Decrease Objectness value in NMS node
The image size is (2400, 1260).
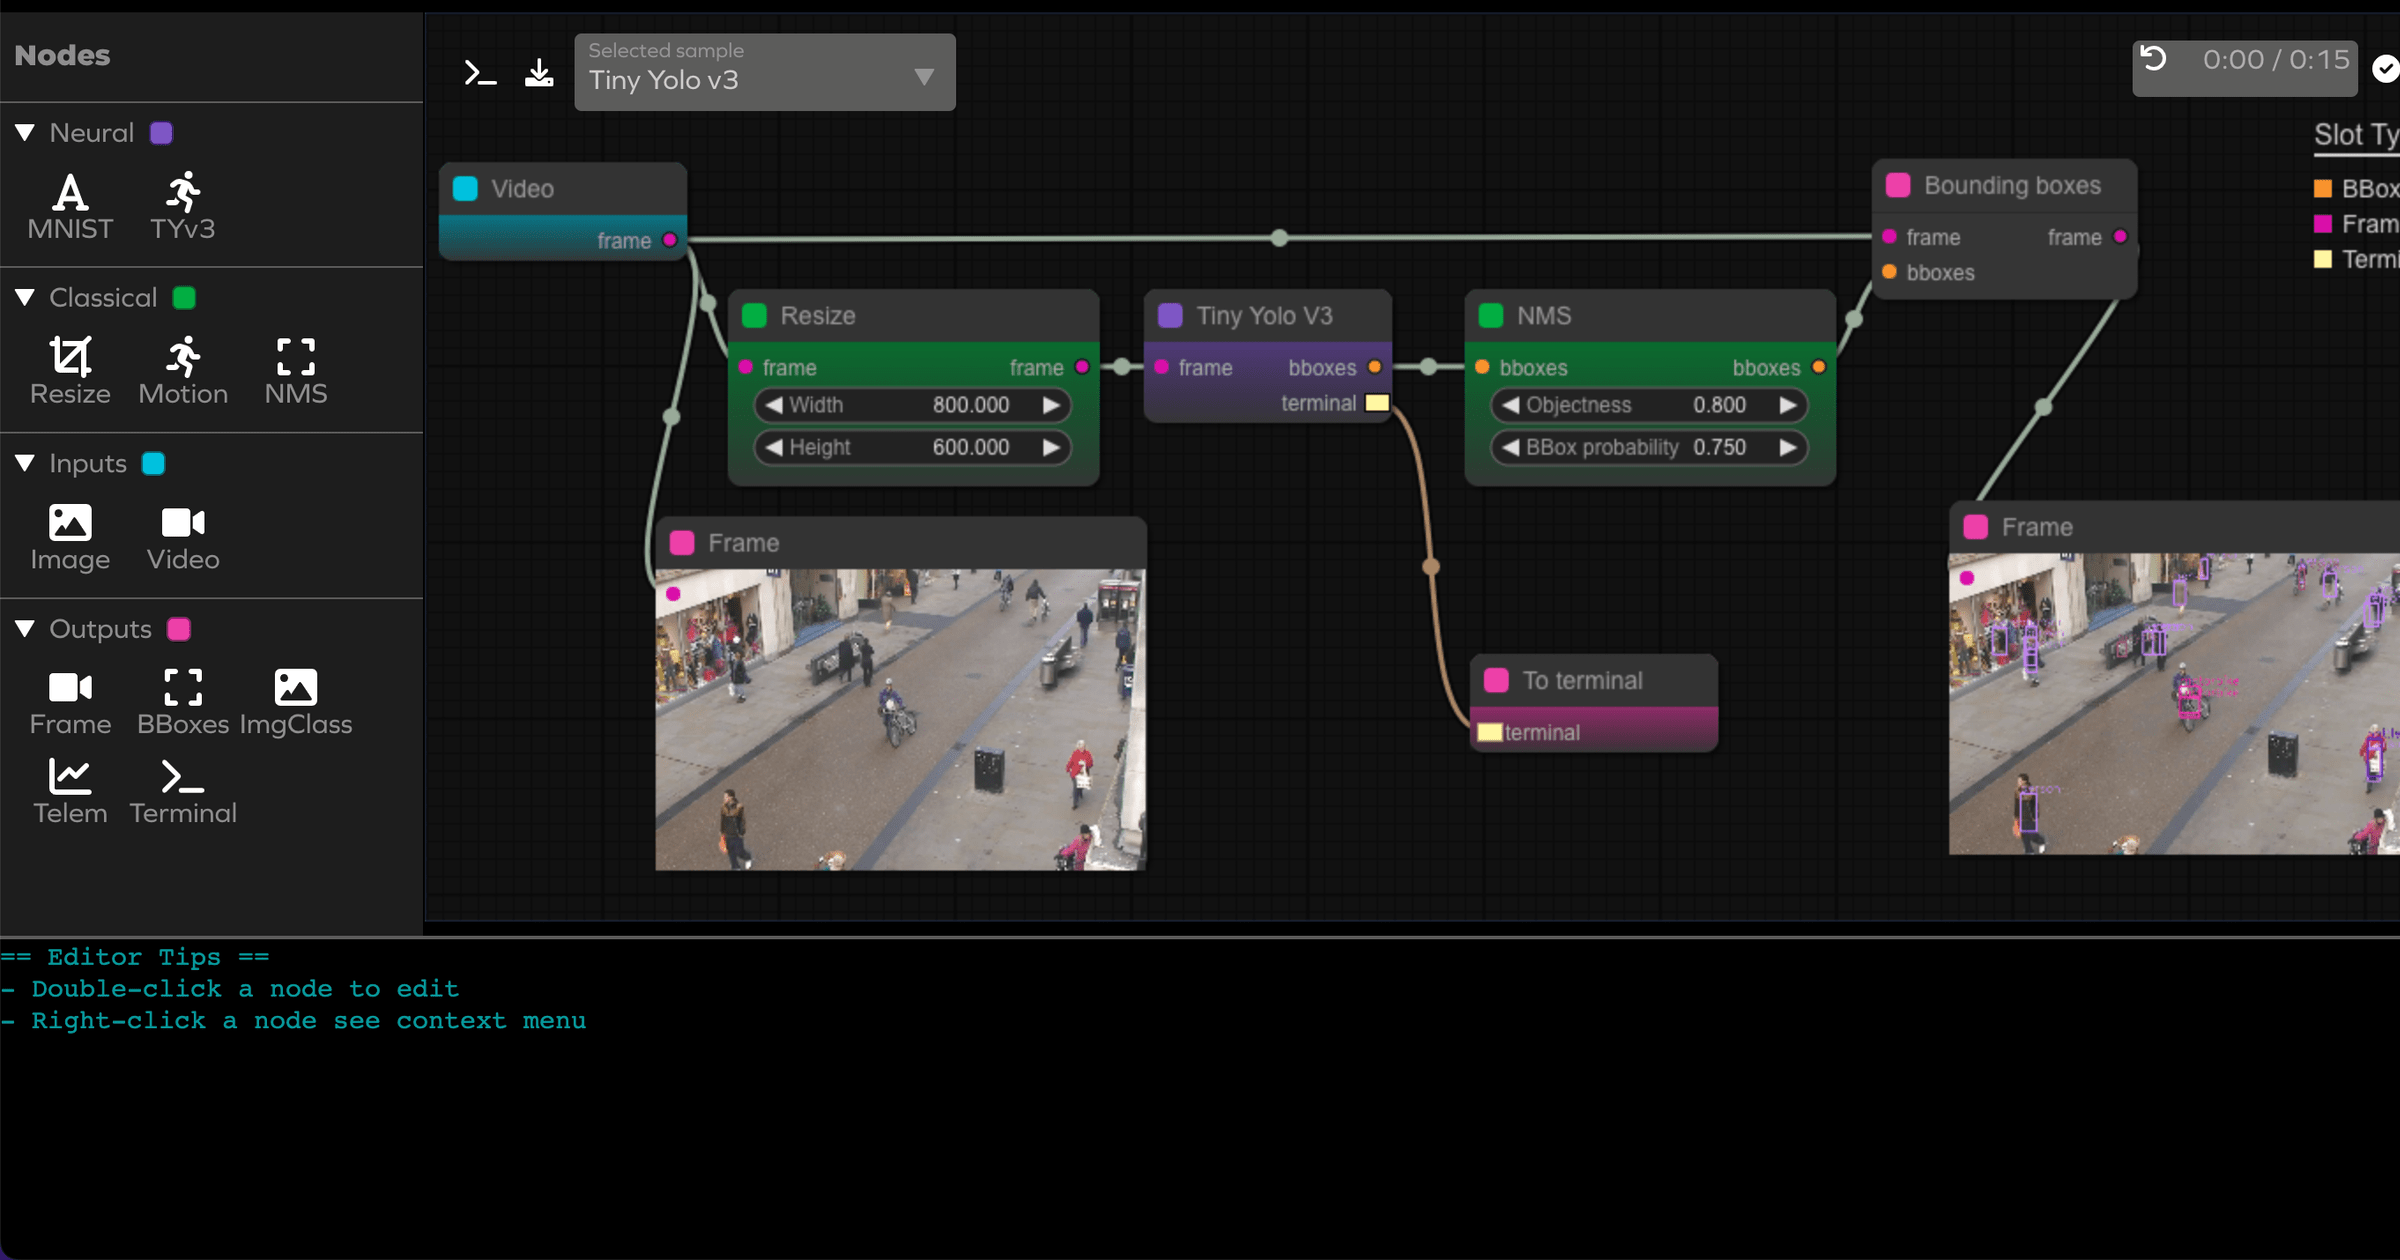point(1510,405)
